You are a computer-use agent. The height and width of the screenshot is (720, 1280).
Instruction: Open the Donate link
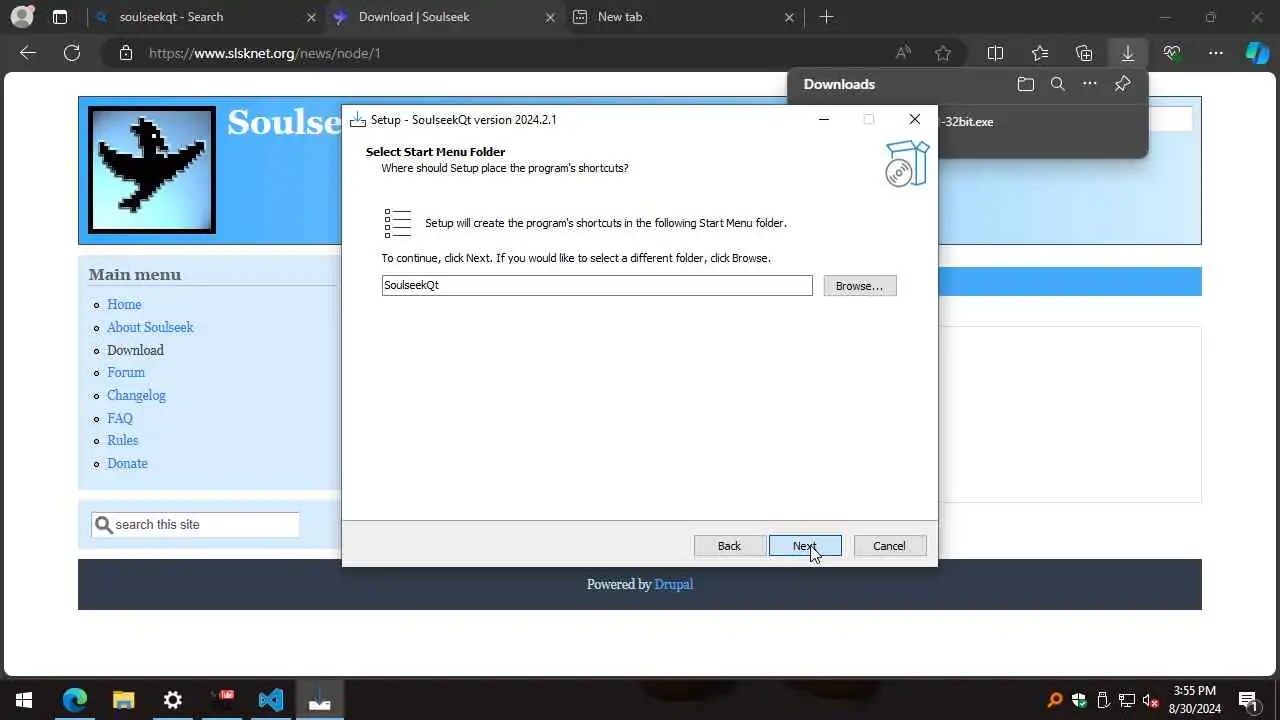127,463
